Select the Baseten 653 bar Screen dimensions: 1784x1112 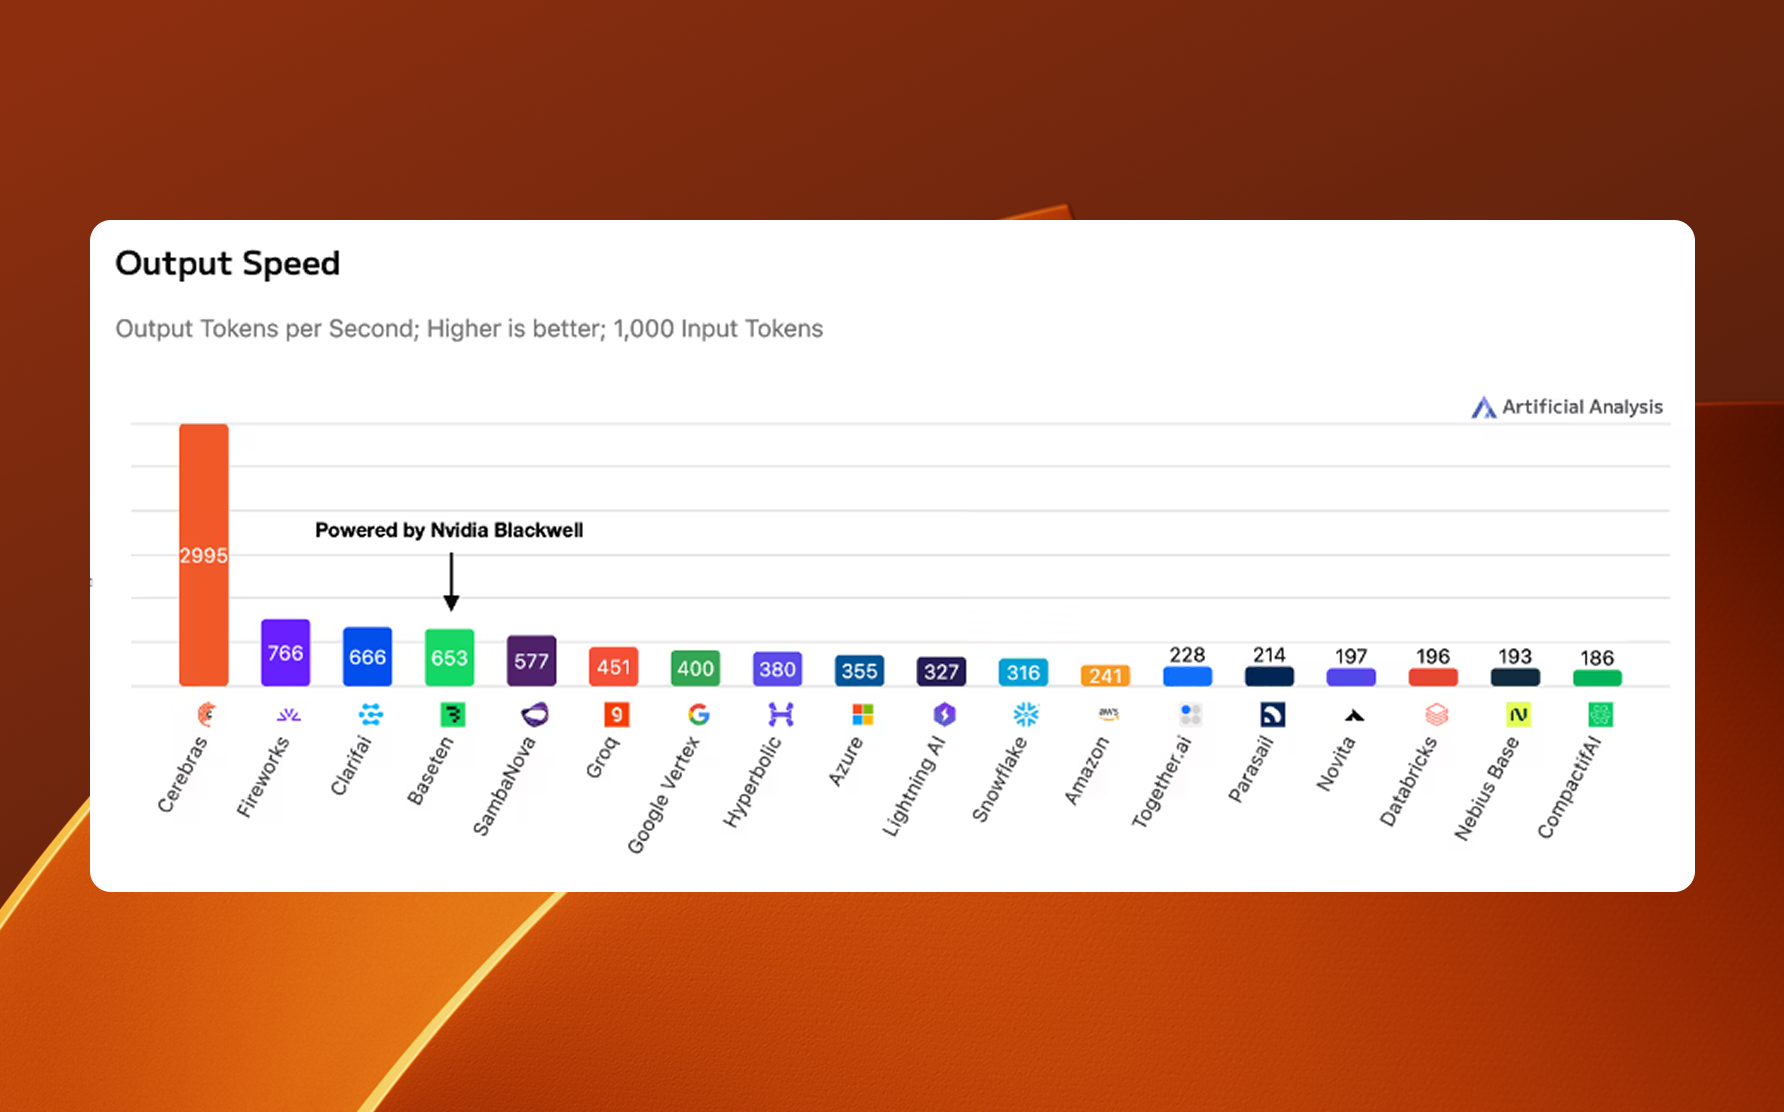[449, 657]
